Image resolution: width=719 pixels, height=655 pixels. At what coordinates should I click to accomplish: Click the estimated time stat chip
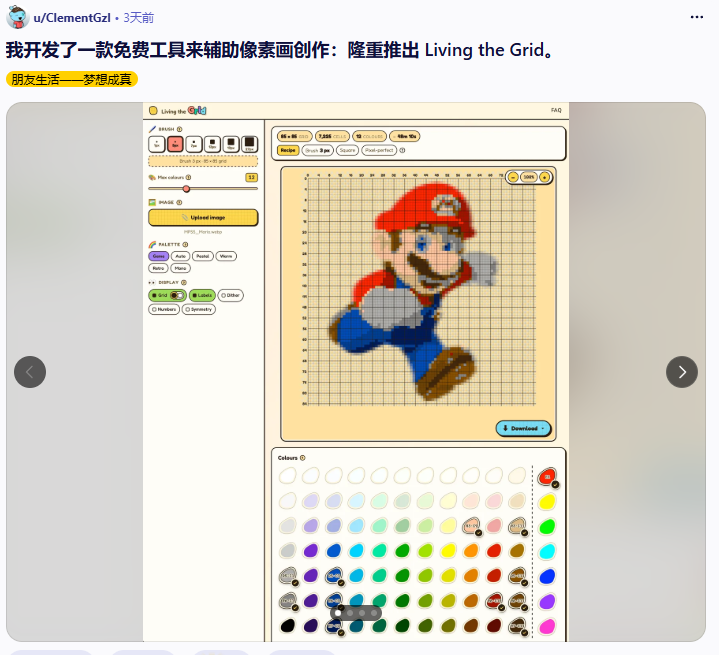pyautogui.click(x=404, y=136)
